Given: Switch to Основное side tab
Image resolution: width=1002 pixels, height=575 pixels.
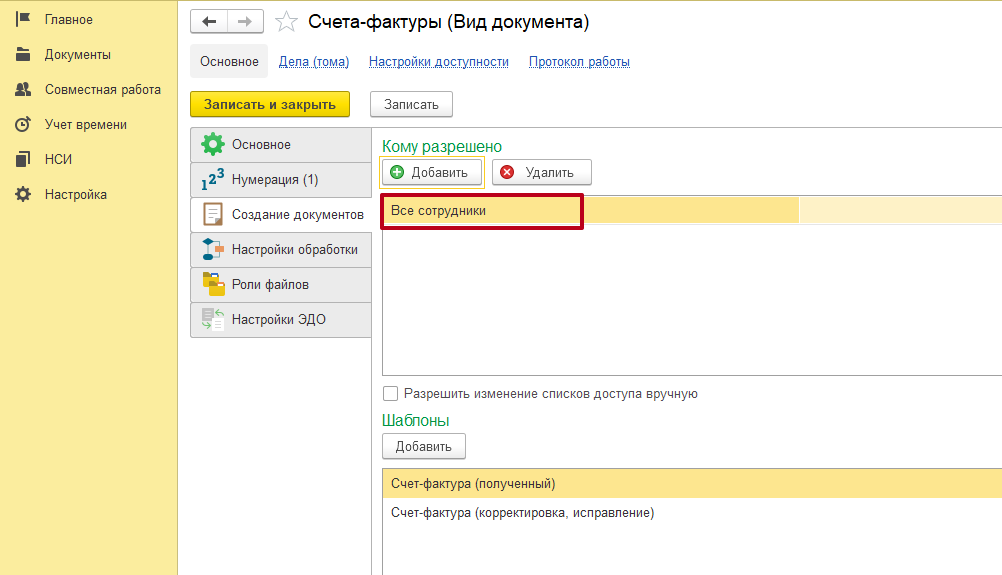Looking at the screenshot, I should (x=261, y=145).
